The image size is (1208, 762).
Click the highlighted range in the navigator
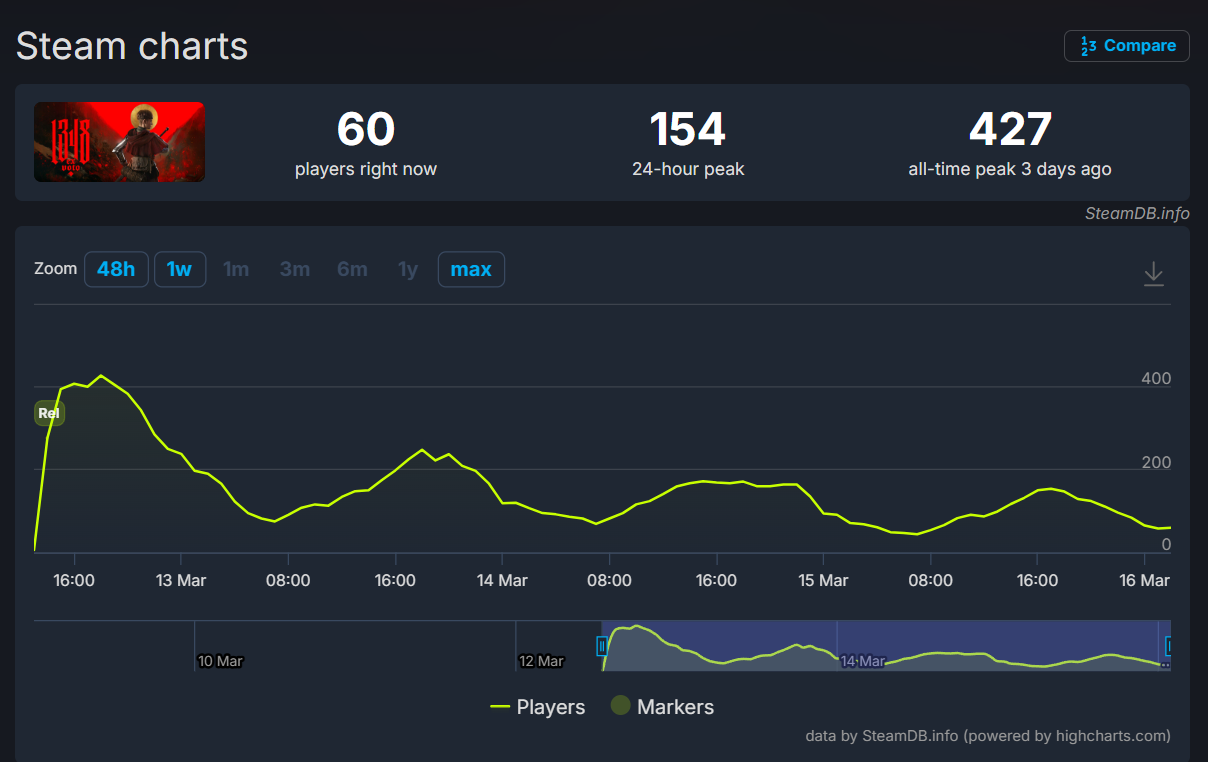885,645
